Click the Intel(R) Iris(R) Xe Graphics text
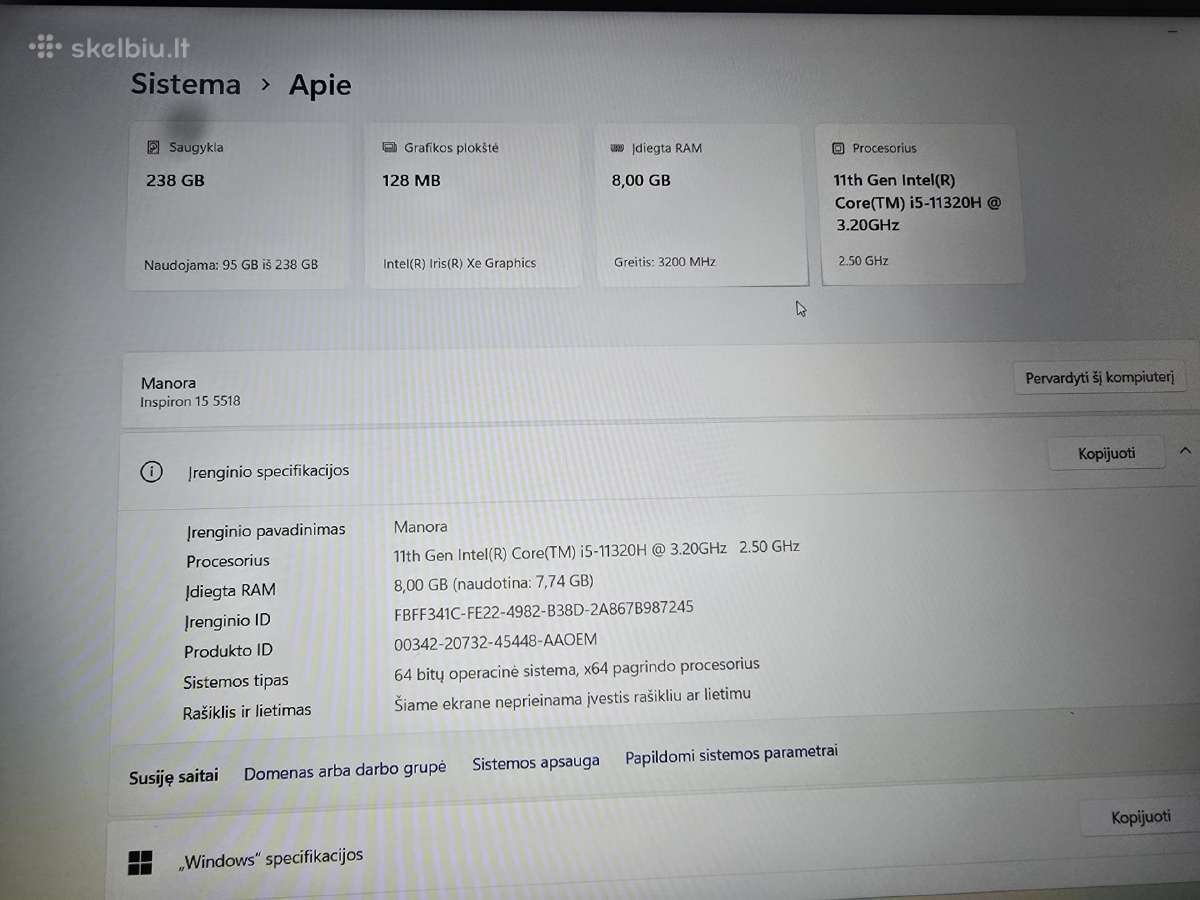The image size is (1200, 900). coord(459,264)
